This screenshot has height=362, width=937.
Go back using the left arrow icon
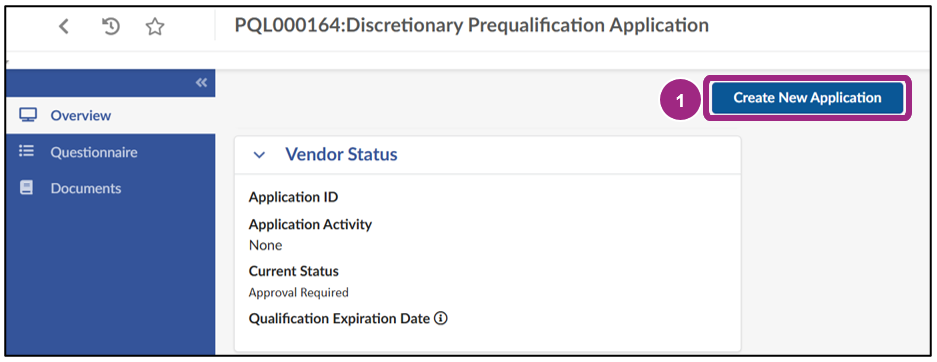click(x=64, y=26)
